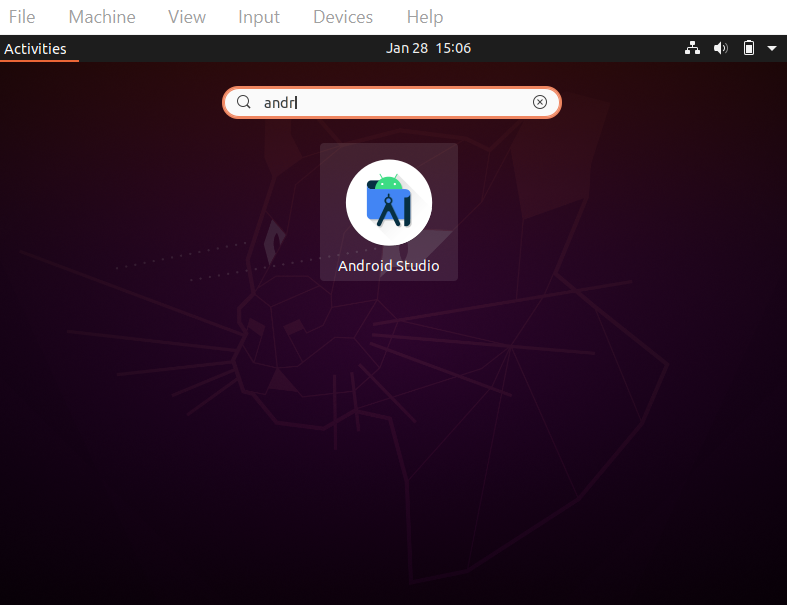The width and height of the screenshot is (787, 605).
Task: Open the Devices menu
Action: point(343,17)
